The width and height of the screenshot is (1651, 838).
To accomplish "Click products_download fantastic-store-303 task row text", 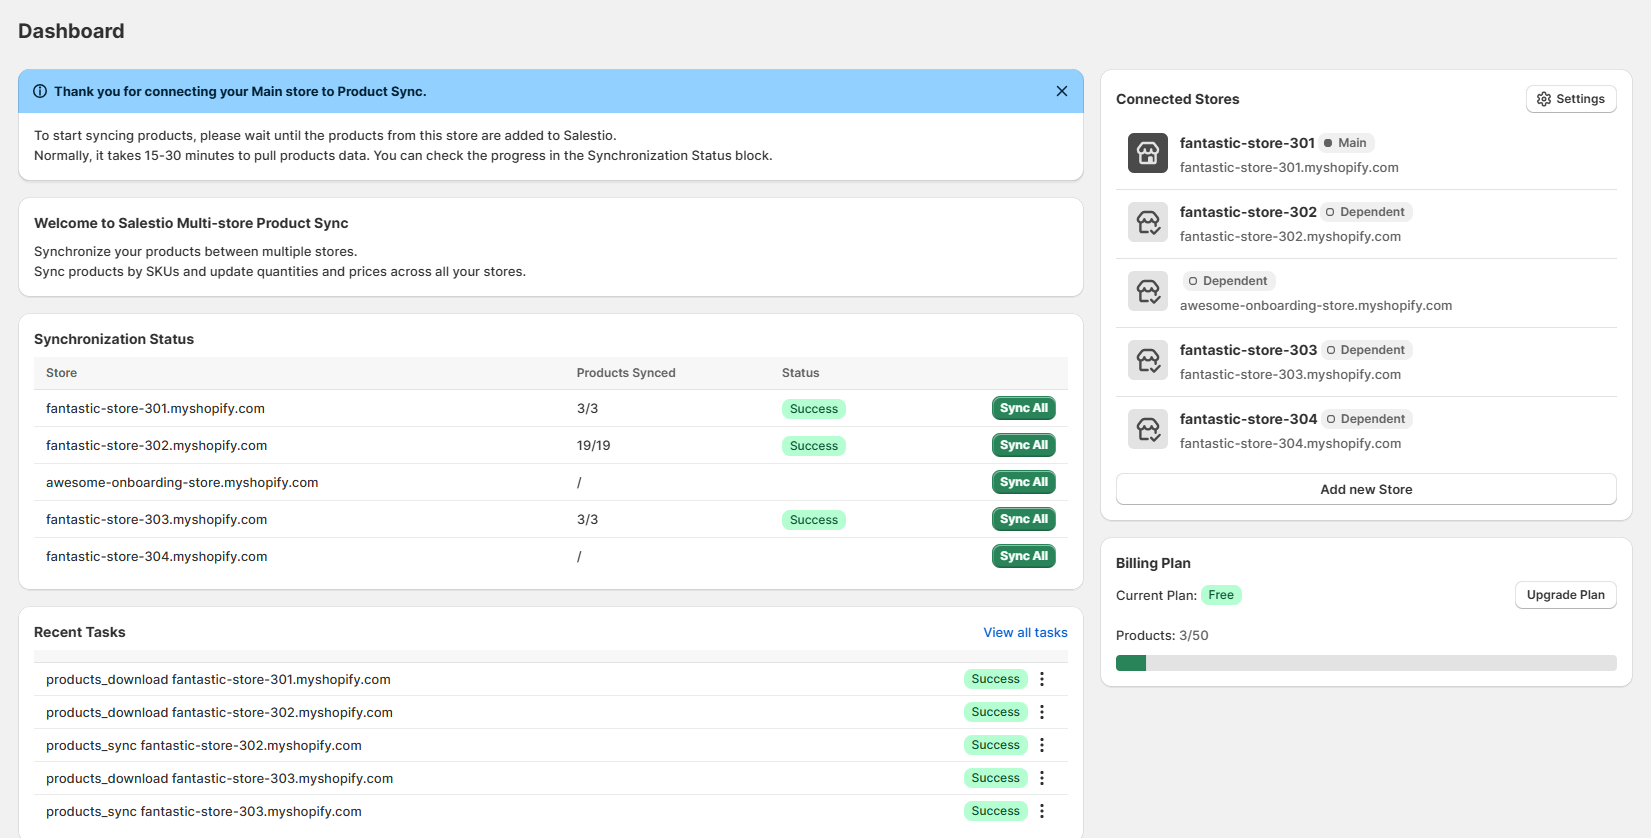I will pos(219,778).
